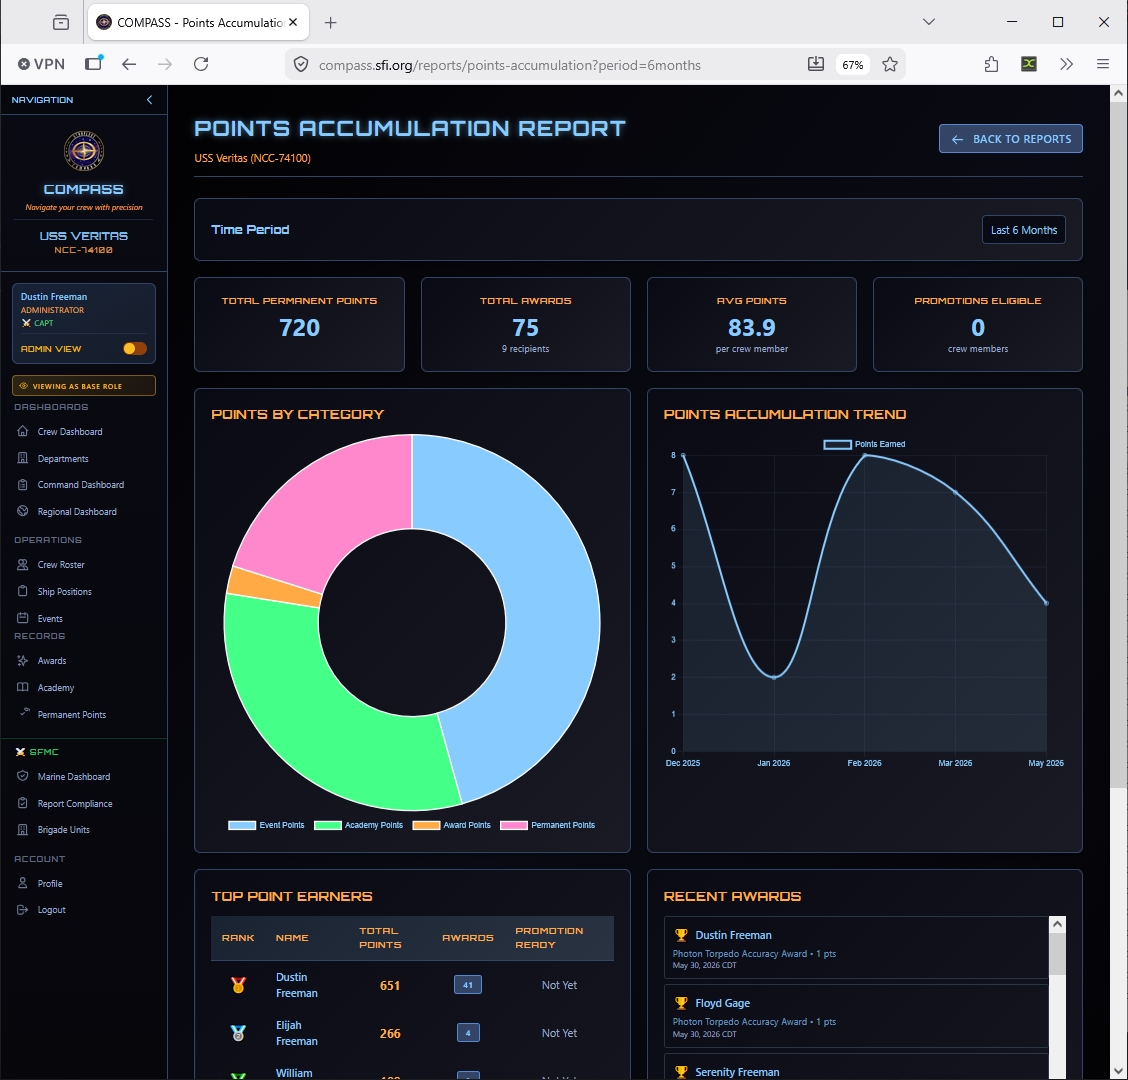
Task: Open the Departments page
Action: (63, 458)
